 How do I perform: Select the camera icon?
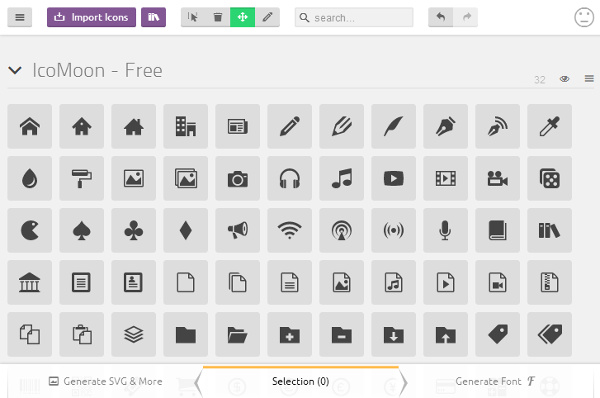pos(238,178)
